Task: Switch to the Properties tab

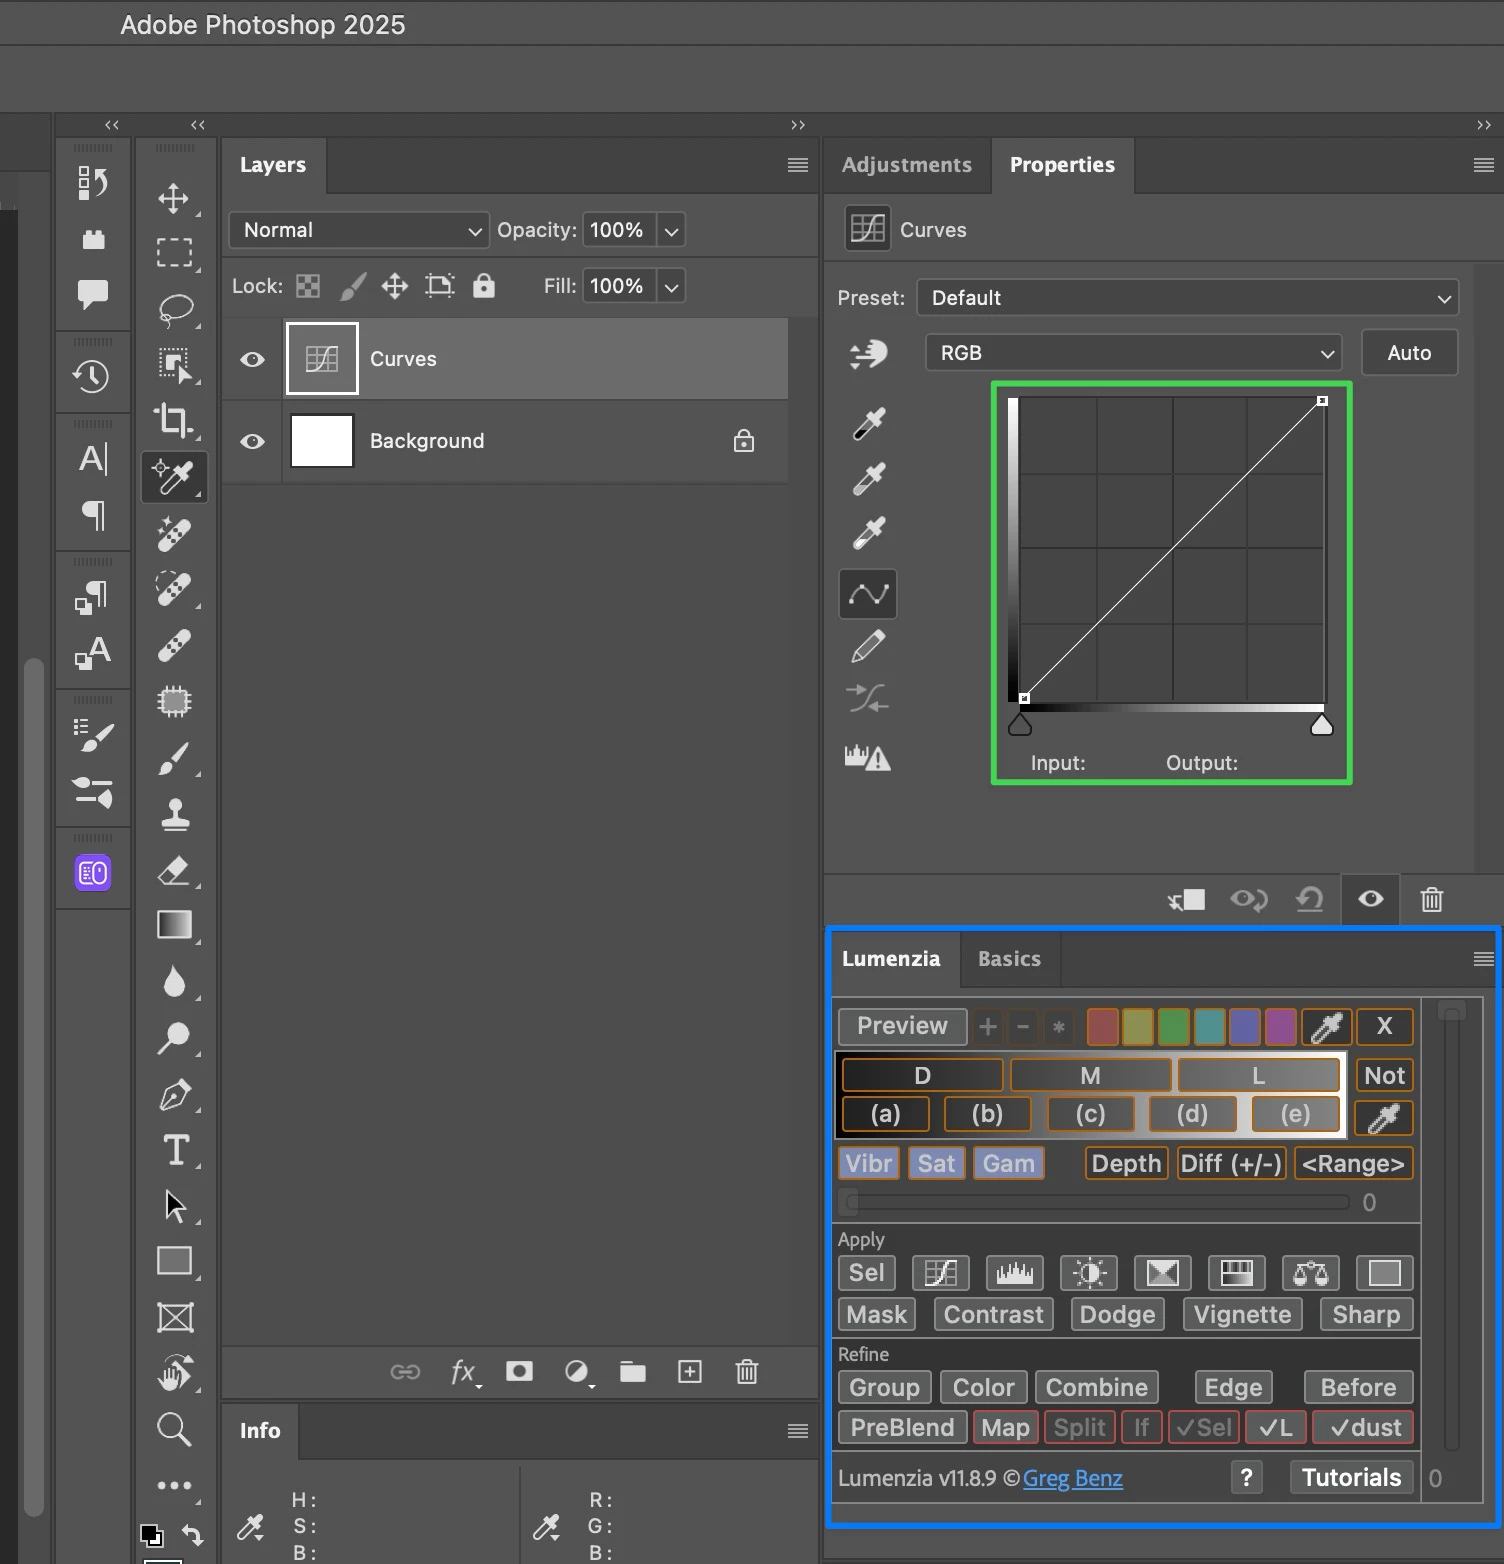Action: 1062,165
